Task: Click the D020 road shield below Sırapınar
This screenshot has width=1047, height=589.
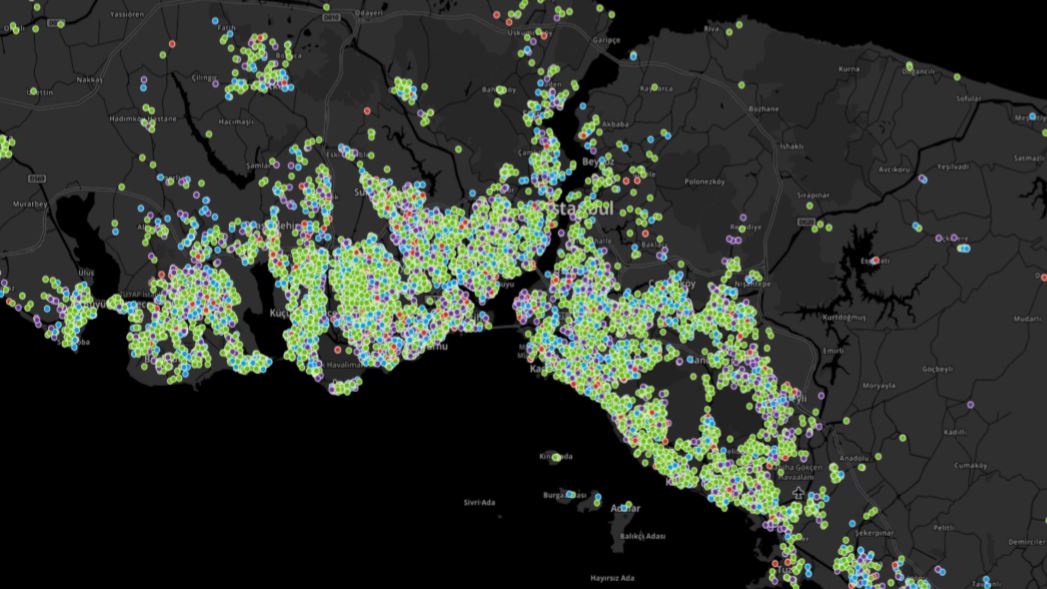Action: point(806,222)
